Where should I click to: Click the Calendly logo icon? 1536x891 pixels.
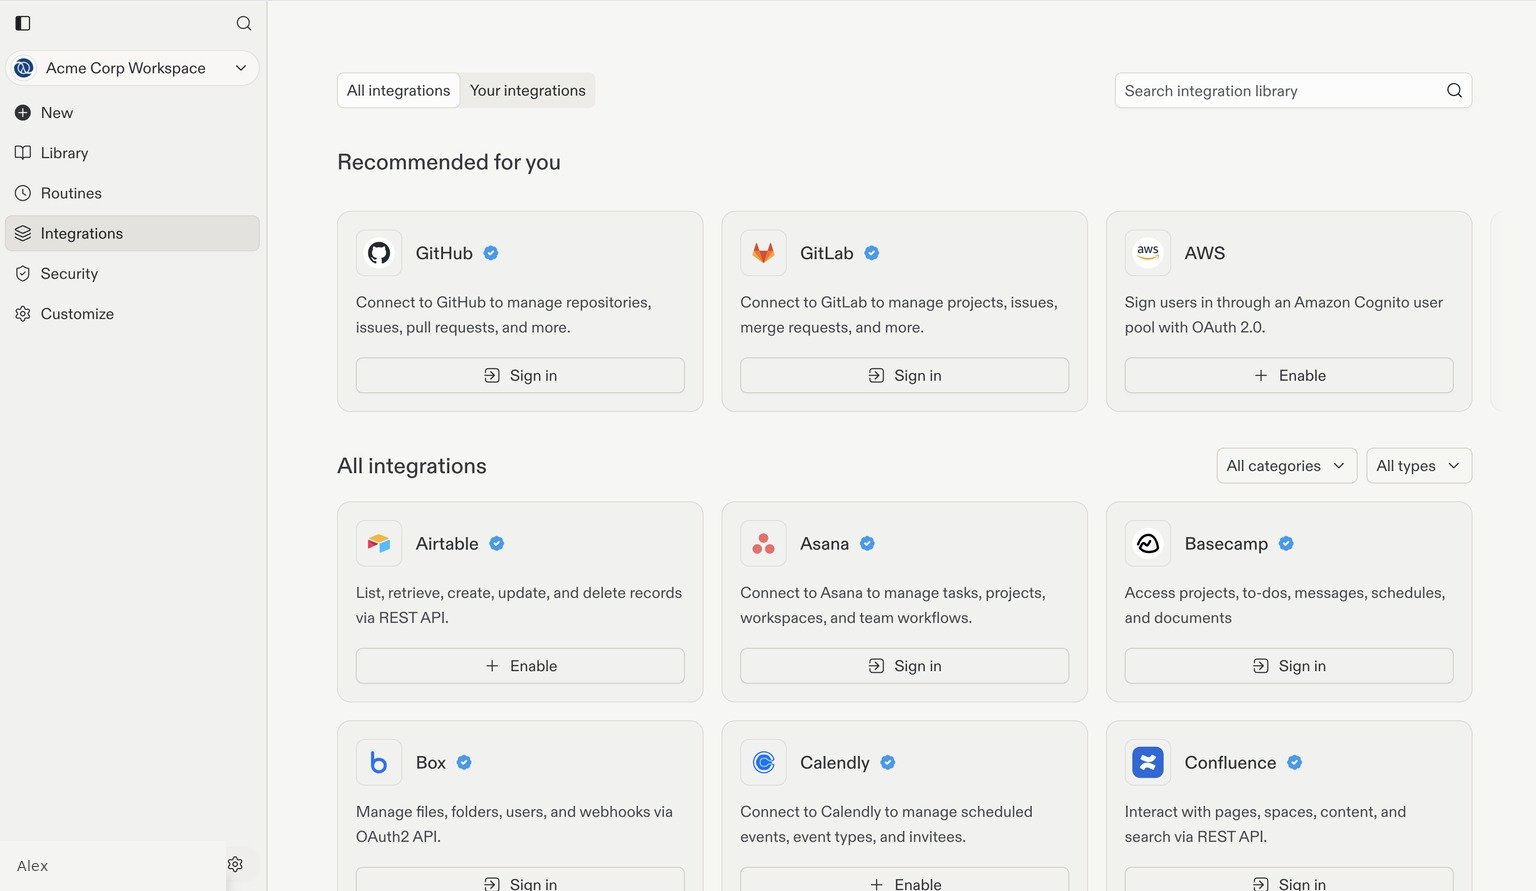763,763
